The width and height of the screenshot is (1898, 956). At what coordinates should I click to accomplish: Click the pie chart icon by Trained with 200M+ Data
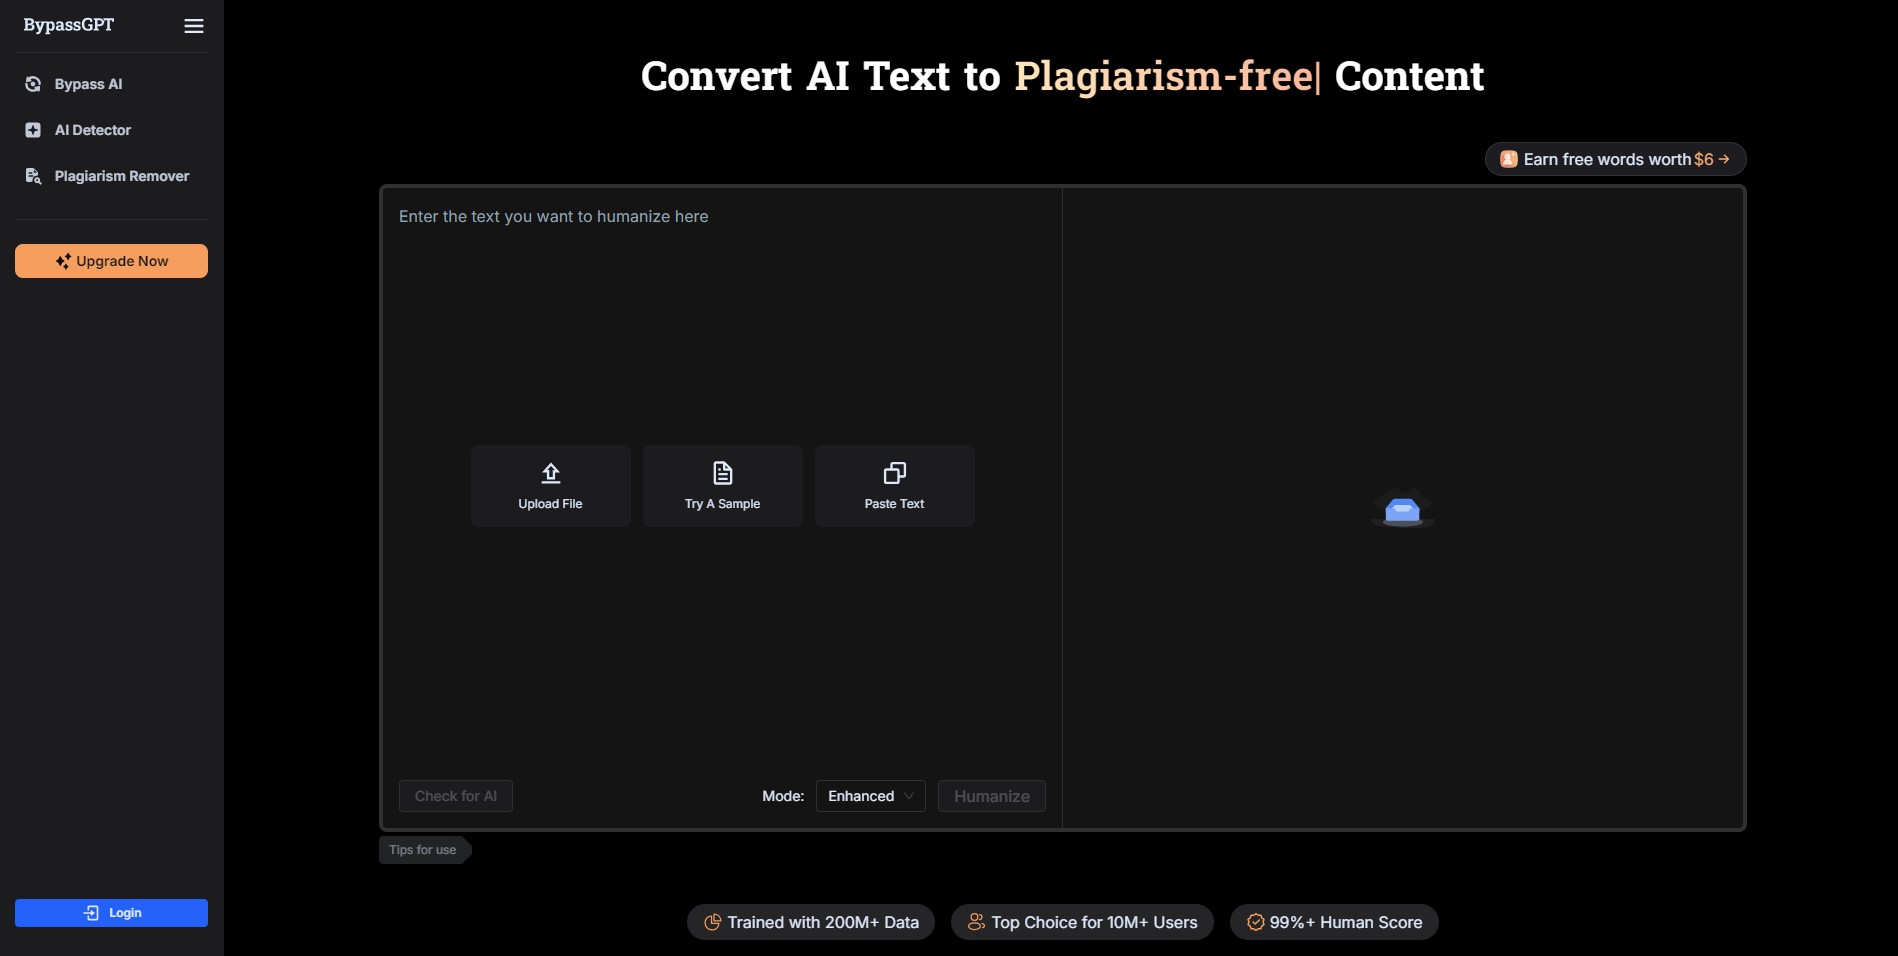pyautogui.click(x=713, y=922)
